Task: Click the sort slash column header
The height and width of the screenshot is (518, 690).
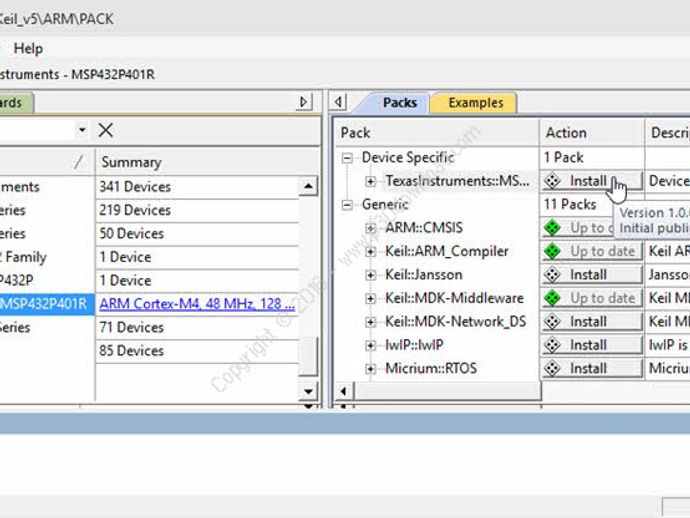Action: click(x=47, y=162)
